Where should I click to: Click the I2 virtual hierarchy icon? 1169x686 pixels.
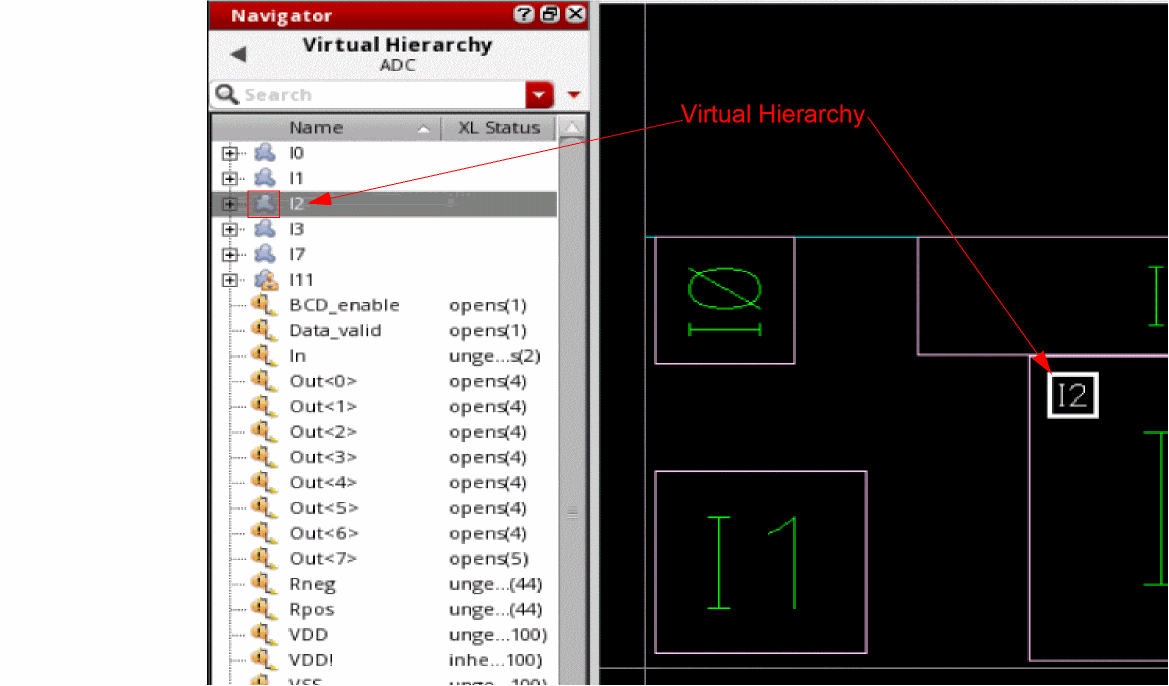pyautogui.click(x=264, y=204)
